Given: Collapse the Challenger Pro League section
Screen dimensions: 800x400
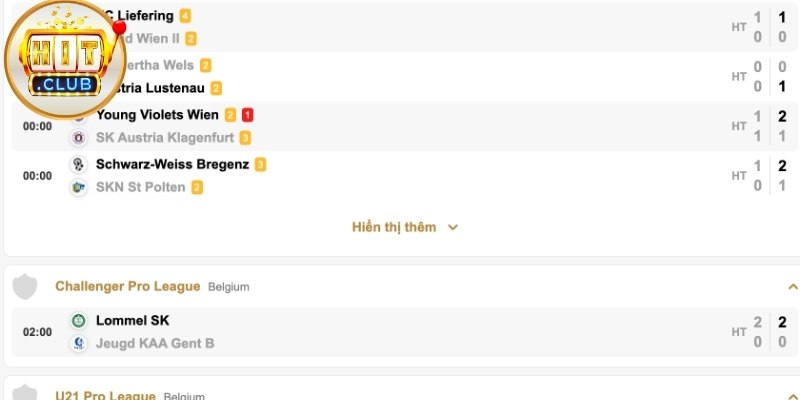Looking at the screenshot, I should (793, 287).
